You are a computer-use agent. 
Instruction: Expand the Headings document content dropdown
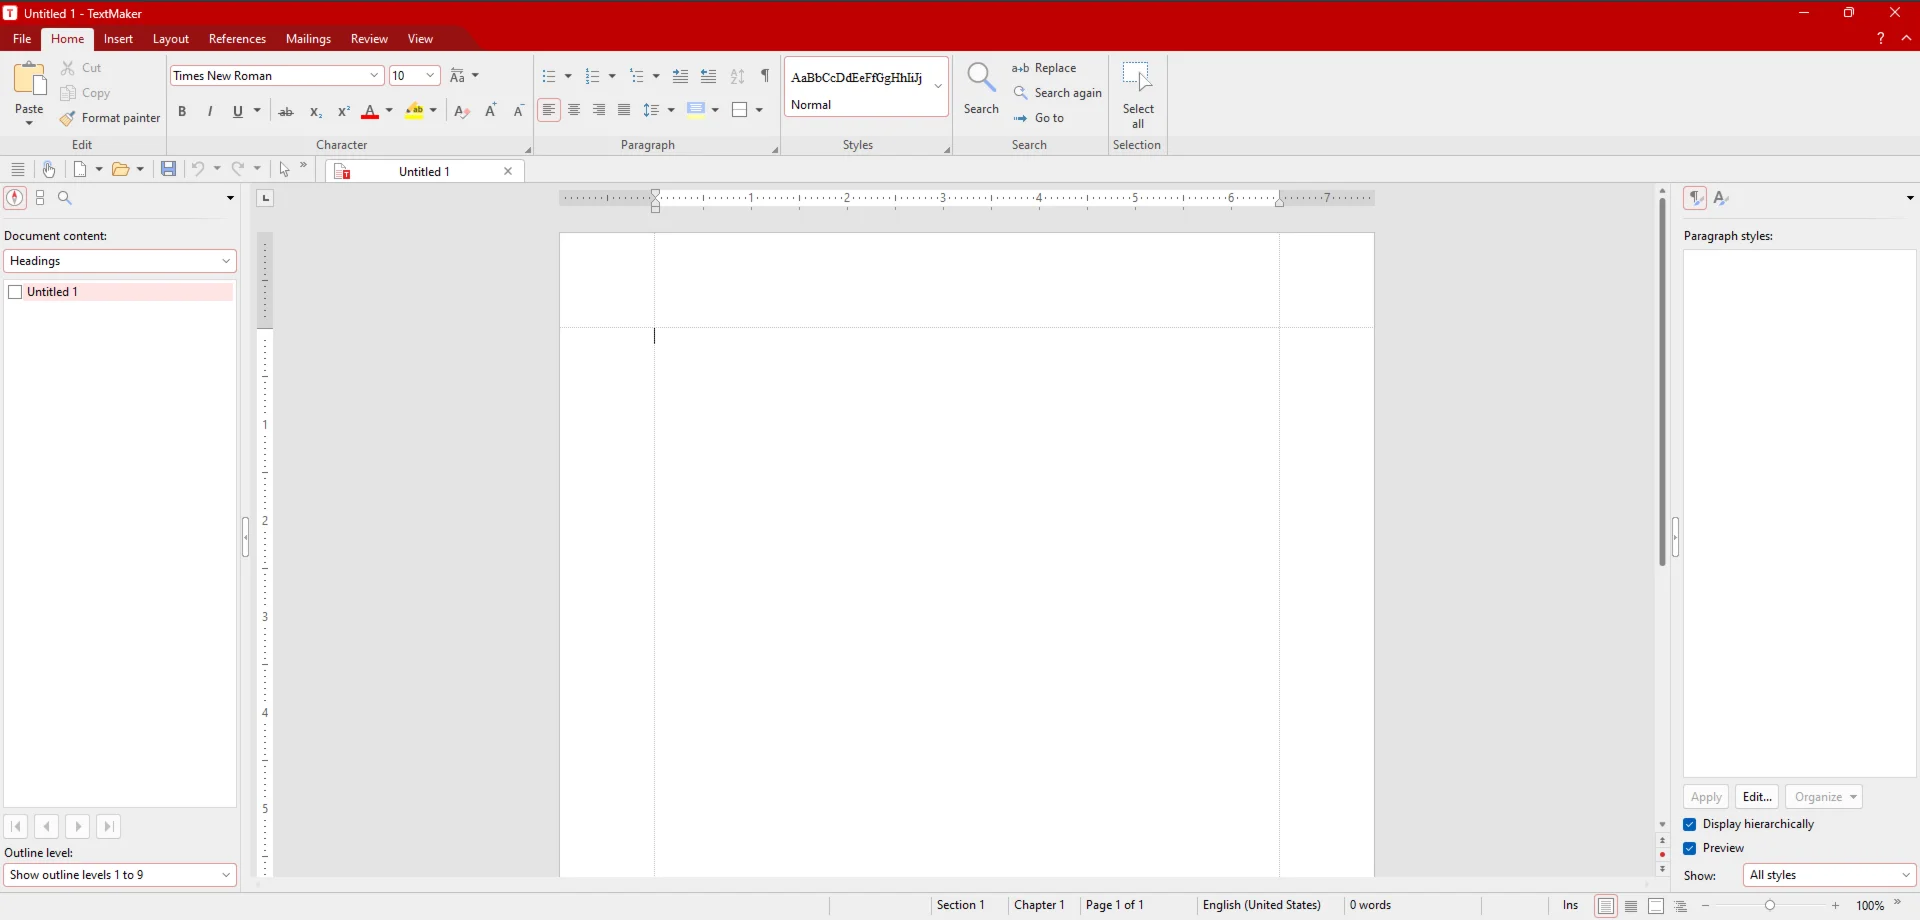click(x=226, y=261)
